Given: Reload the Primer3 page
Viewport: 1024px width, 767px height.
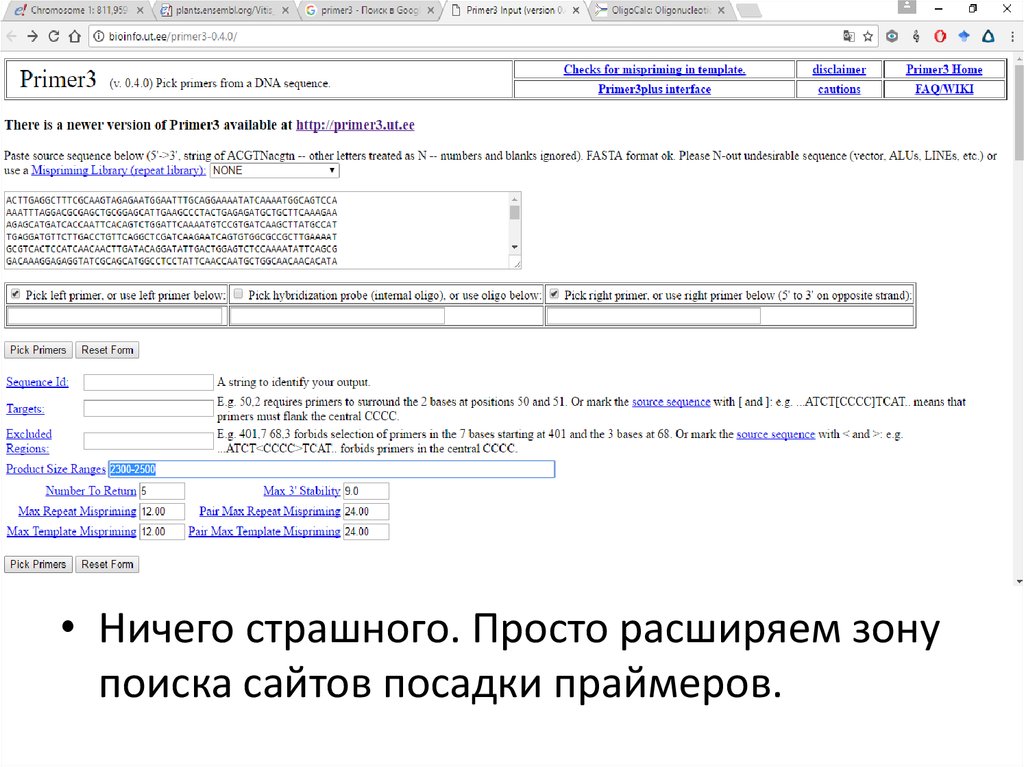Looking at the screenshot, I should pos(54,36).
